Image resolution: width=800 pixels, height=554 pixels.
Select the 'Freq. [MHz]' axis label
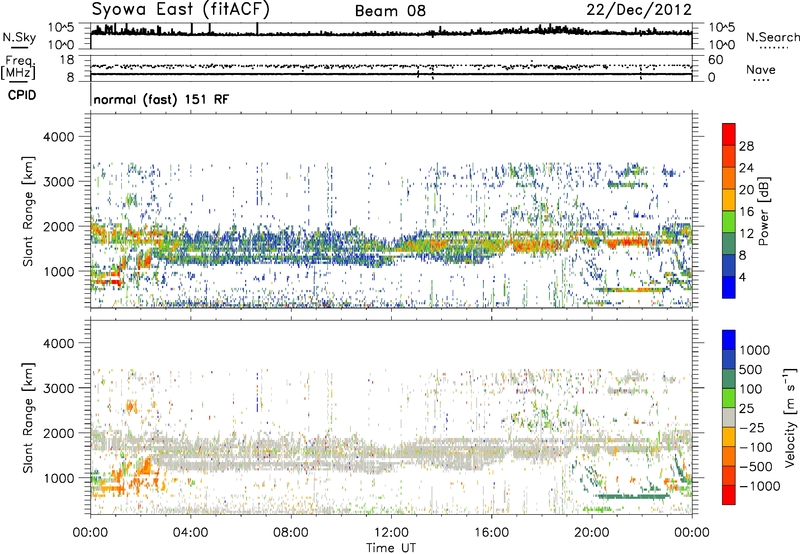pyautogui.click(x=18, y=67)
